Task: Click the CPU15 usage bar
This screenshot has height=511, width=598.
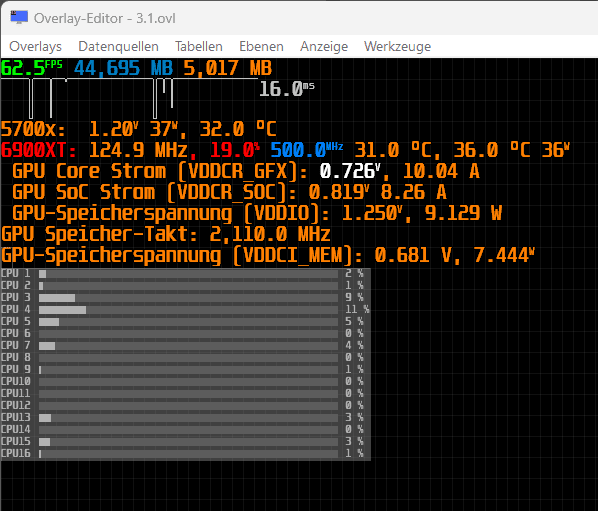Action: 188,442
